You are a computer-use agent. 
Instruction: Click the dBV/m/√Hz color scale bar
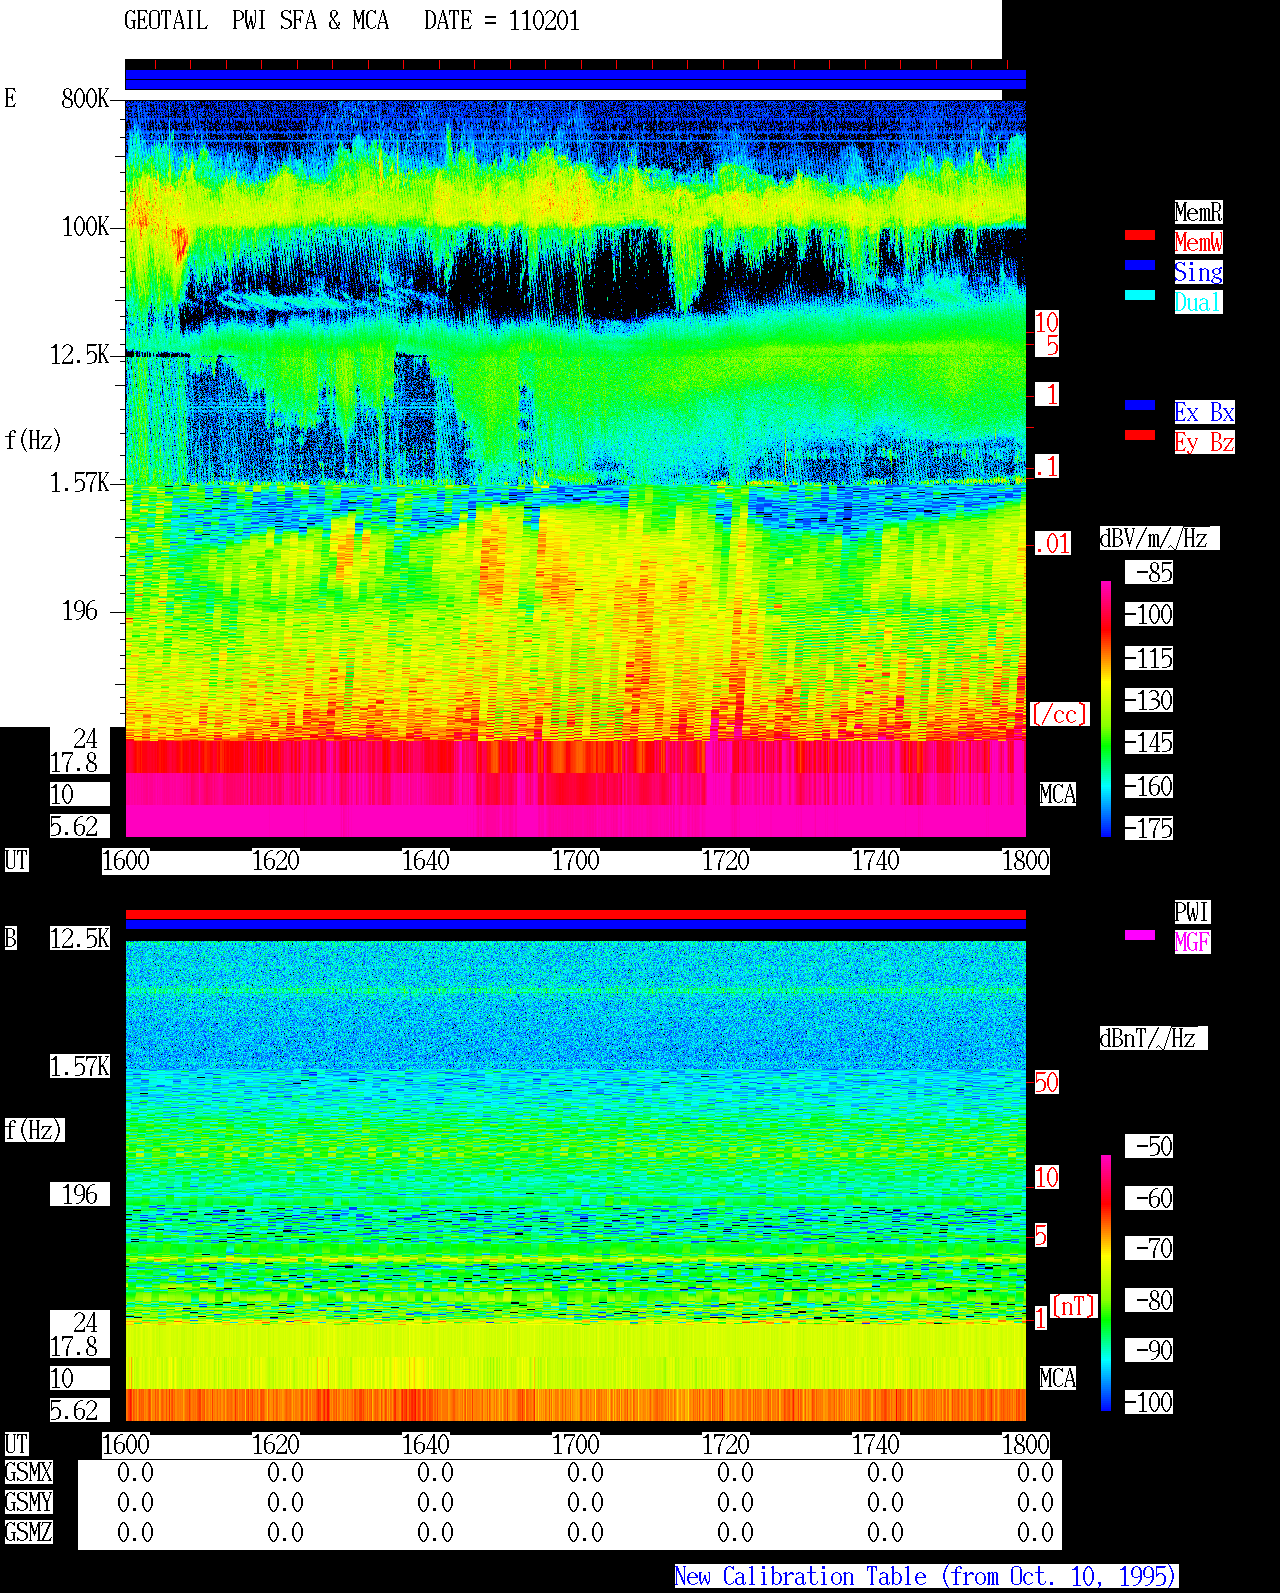(1106, 709)
